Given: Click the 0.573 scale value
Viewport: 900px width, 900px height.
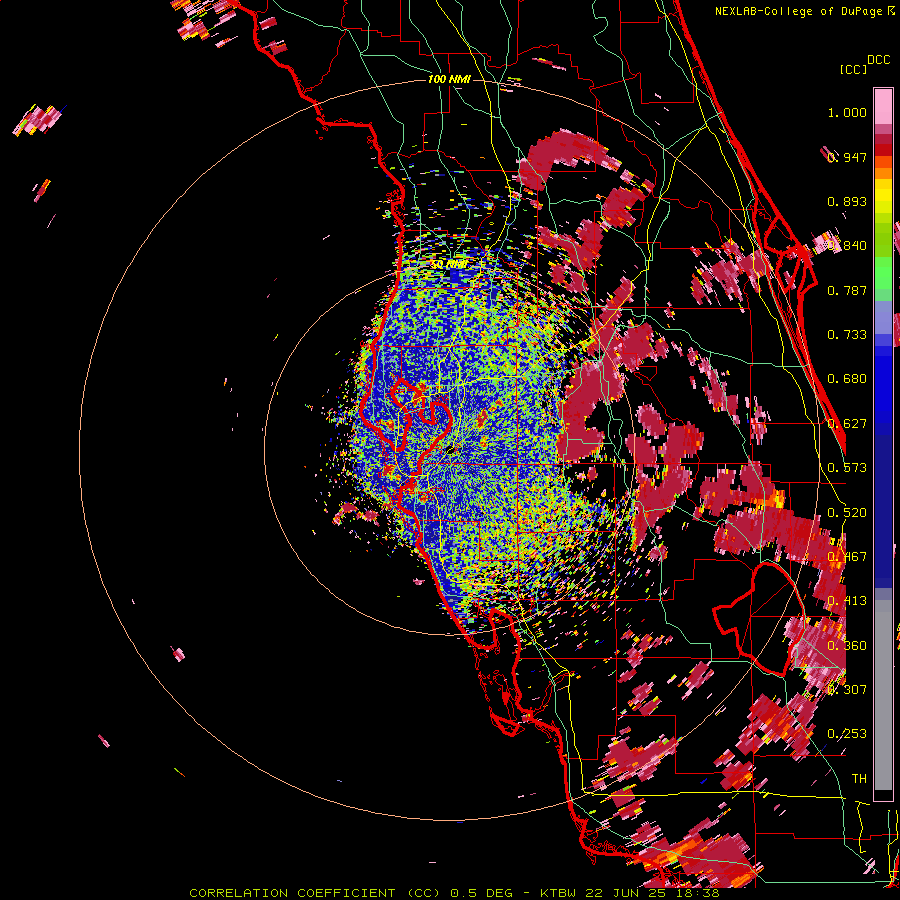Looking at the screenshot, I should 847,468.
